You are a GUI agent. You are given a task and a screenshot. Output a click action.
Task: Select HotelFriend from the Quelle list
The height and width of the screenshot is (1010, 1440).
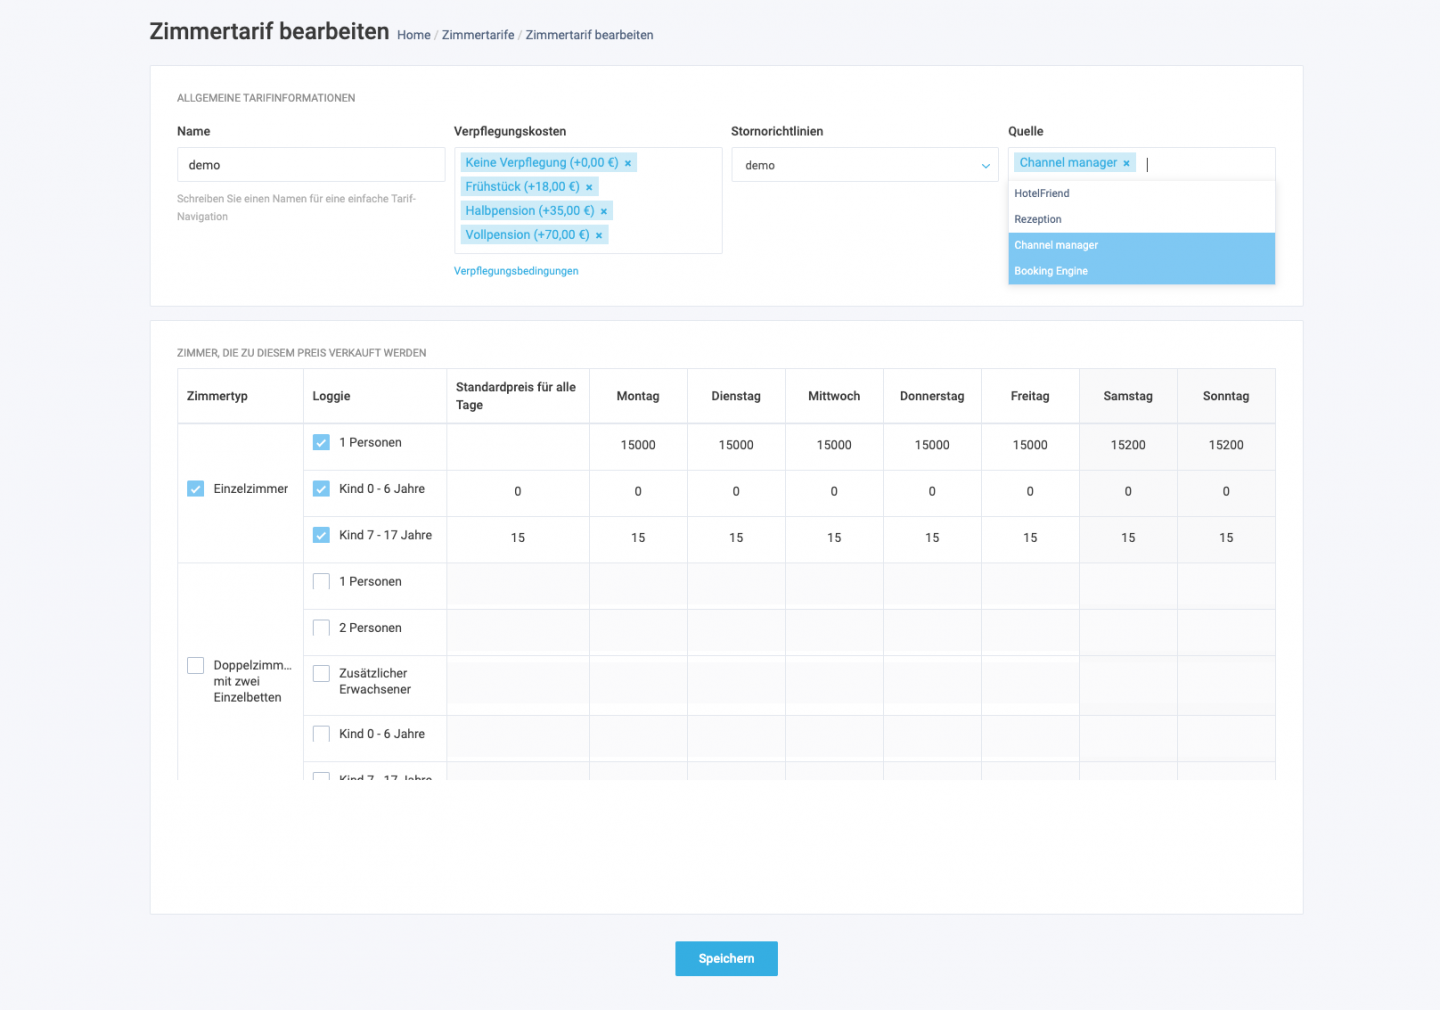(1141, 194)
